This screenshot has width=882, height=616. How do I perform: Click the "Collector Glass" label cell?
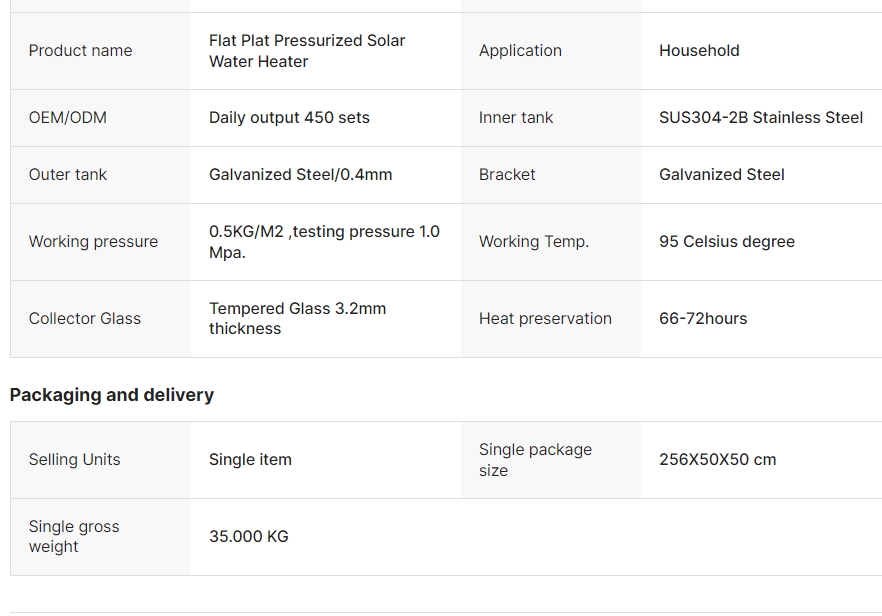85,319
